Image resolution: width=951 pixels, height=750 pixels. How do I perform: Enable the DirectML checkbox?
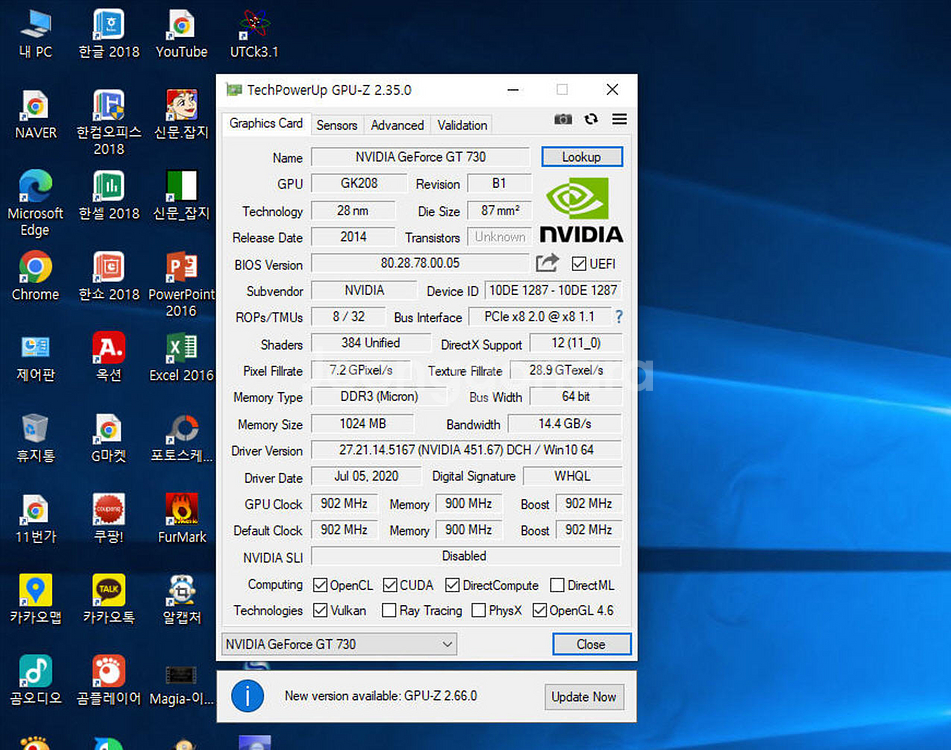557,585
